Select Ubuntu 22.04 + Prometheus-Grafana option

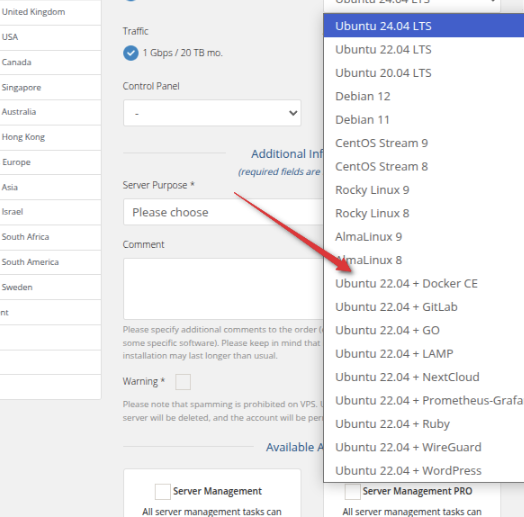(x=424, y=400)
